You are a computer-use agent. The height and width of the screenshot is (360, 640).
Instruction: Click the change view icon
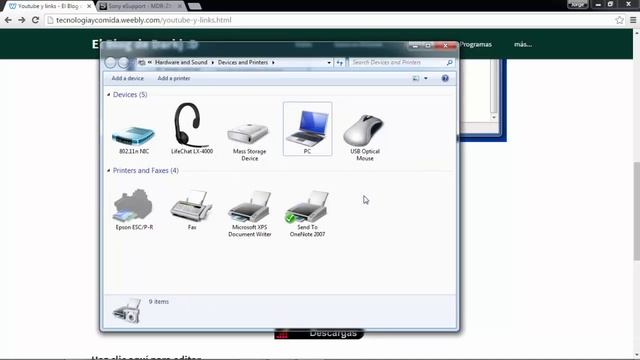[416, 78]
